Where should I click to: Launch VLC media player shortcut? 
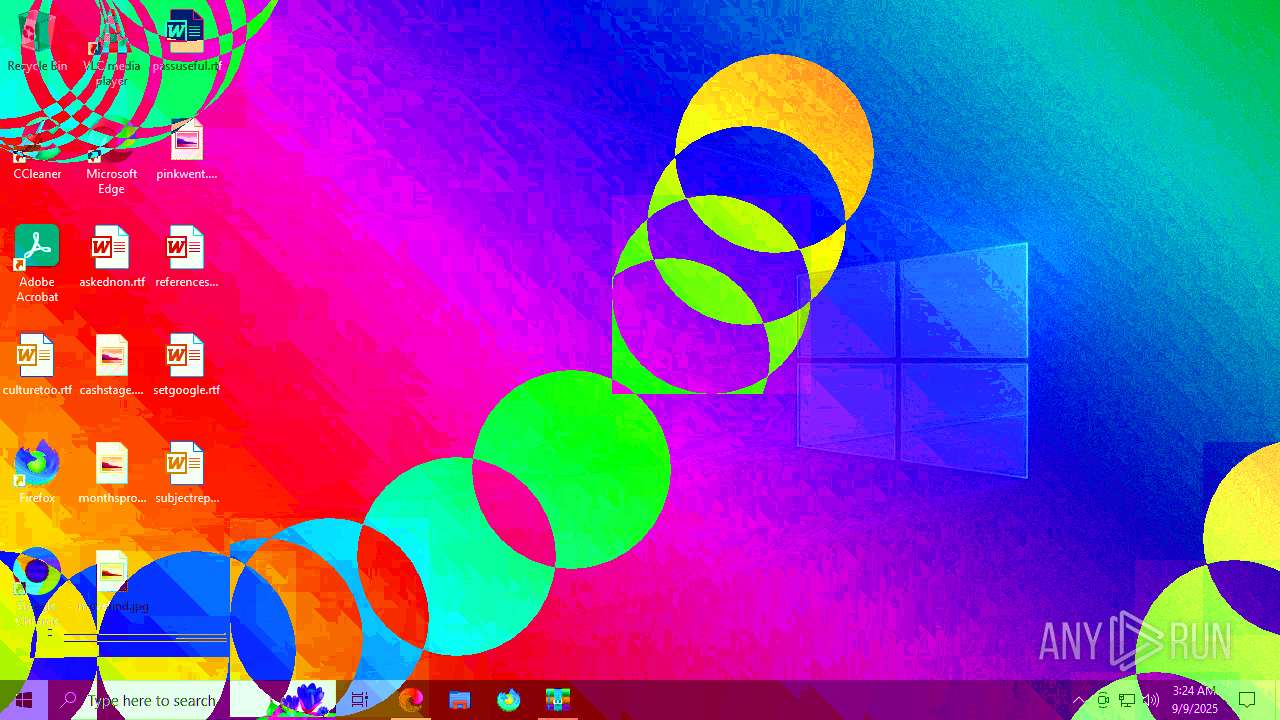point(111,49)
